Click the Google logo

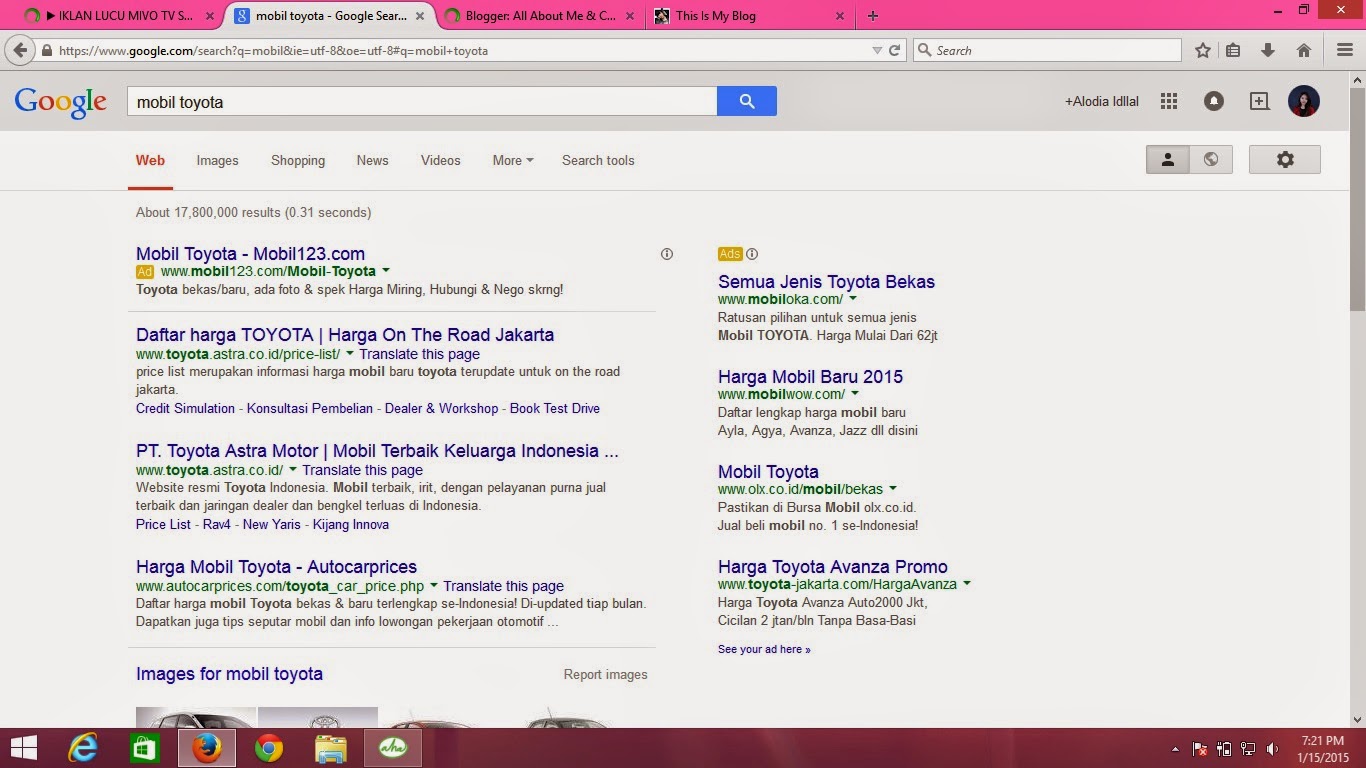coord(60,102)
